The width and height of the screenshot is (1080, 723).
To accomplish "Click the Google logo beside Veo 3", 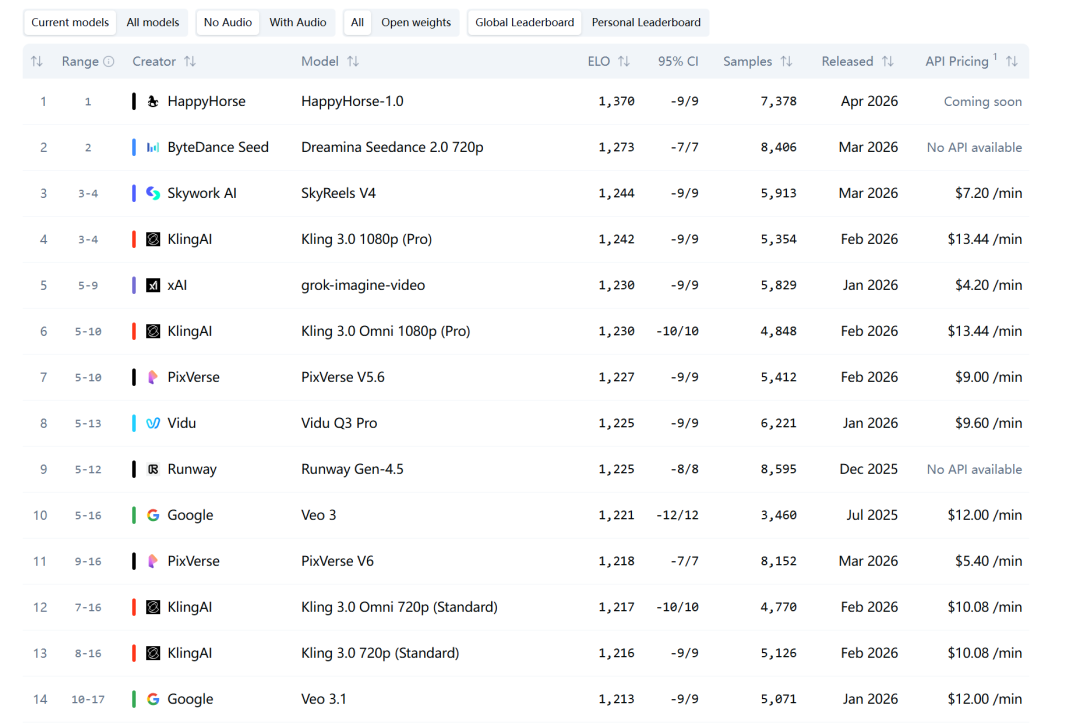I will [x=153, y=515].
